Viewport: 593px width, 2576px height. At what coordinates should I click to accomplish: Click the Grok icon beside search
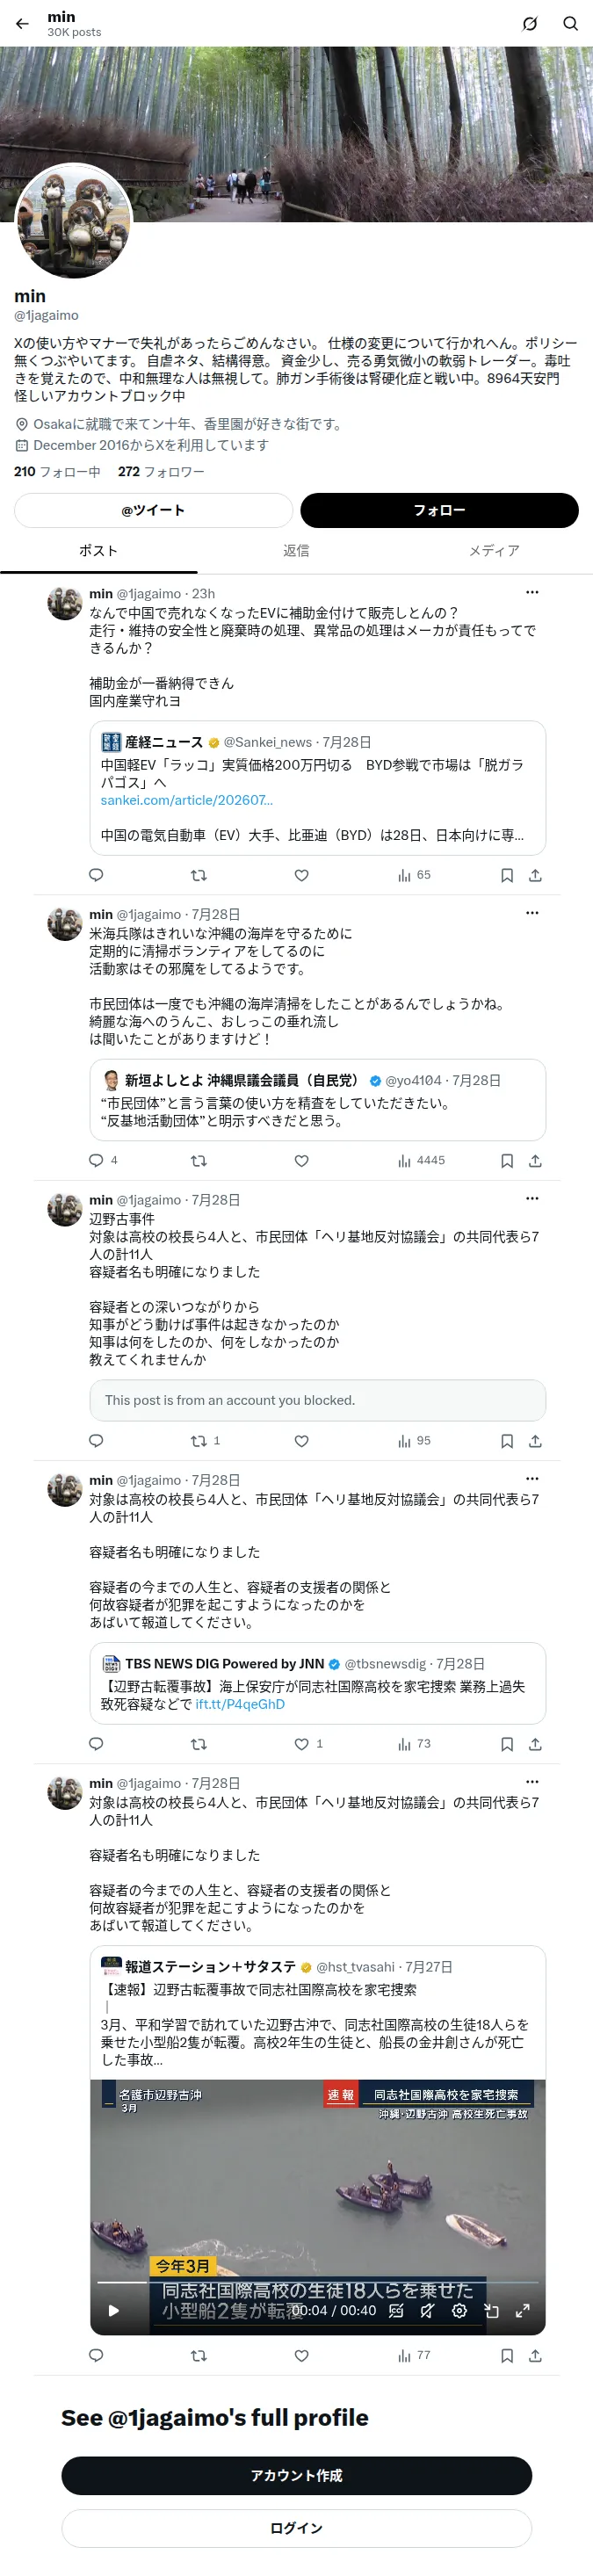(530, 24)
